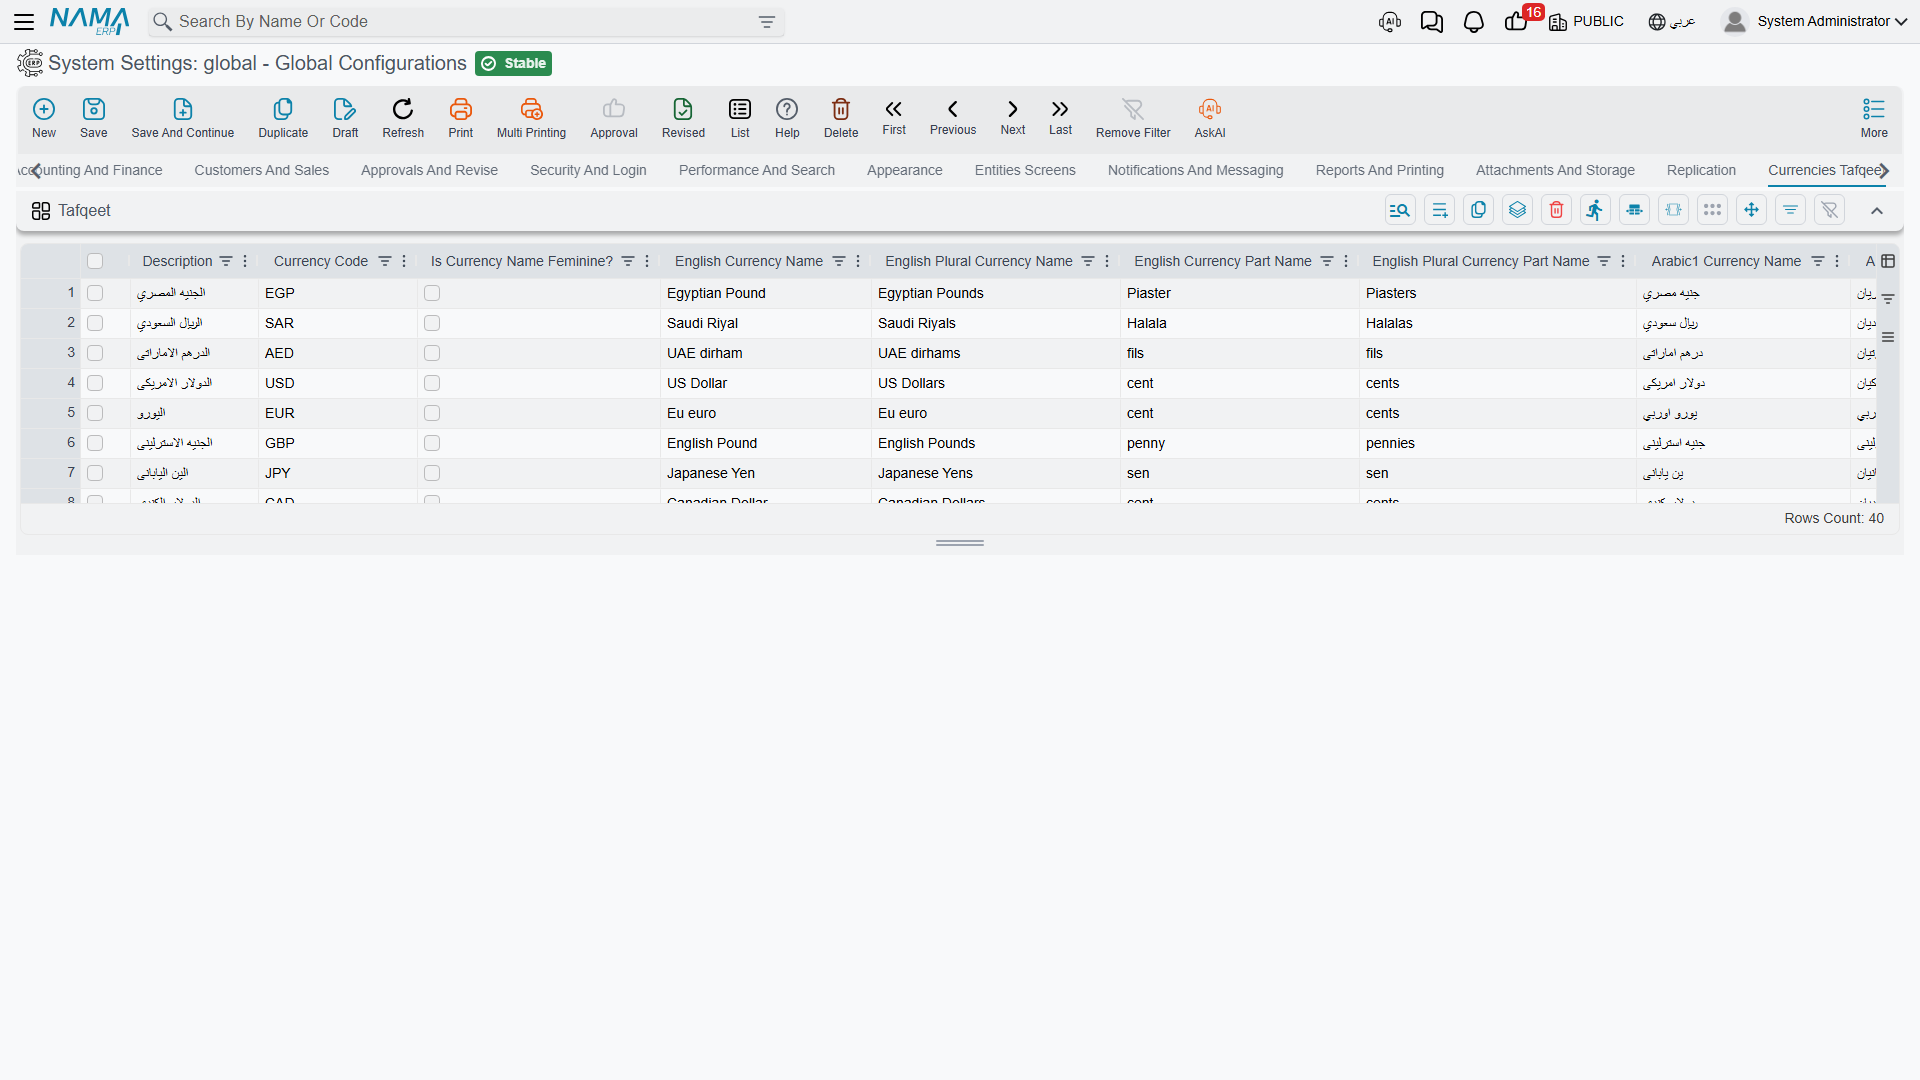1920x1080 pixels.
Task: Select the AED row checkbox
Action: pyautogui.click(x=95, y=353)
